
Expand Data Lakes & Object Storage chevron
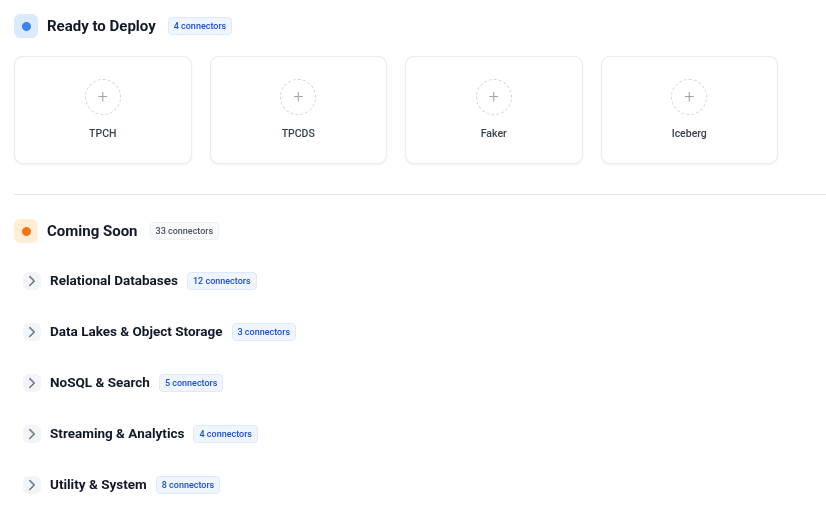[x=32, y=332]
